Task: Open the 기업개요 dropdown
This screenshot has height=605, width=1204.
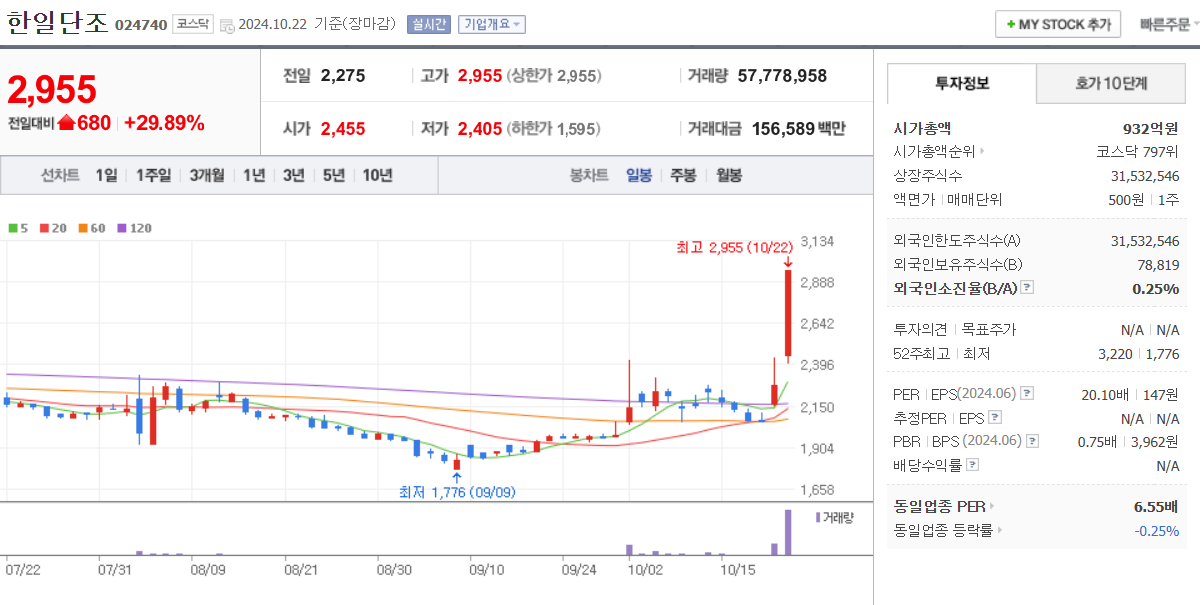Action: tap(491, 24)
